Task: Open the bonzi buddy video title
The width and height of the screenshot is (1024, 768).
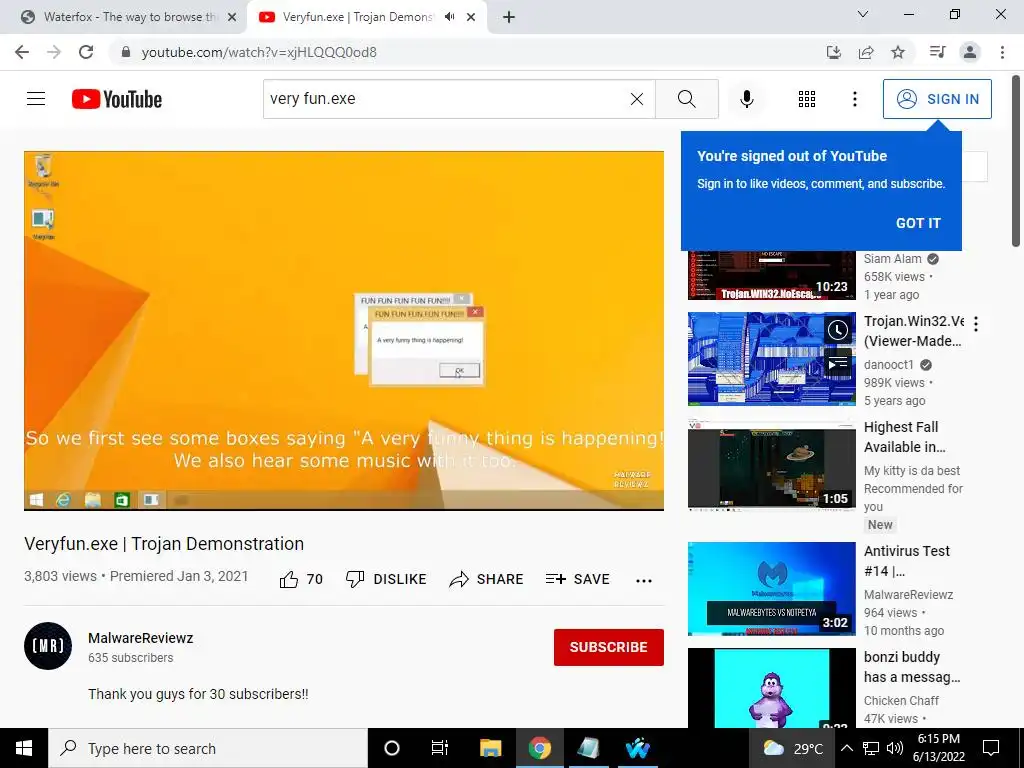Action: (912, 667)
